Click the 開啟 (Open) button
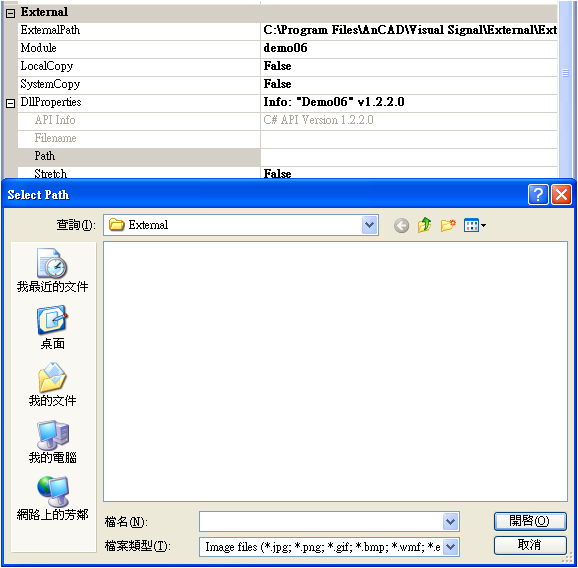This screenshot has height=568, width=578. (530, 521)
